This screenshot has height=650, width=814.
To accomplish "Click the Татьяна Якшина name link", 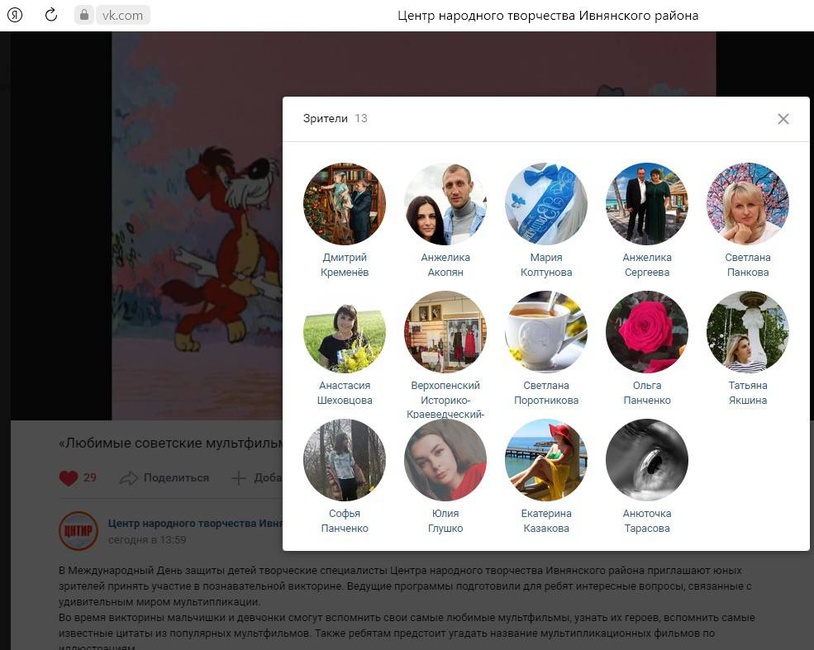I will pos(748,393).
